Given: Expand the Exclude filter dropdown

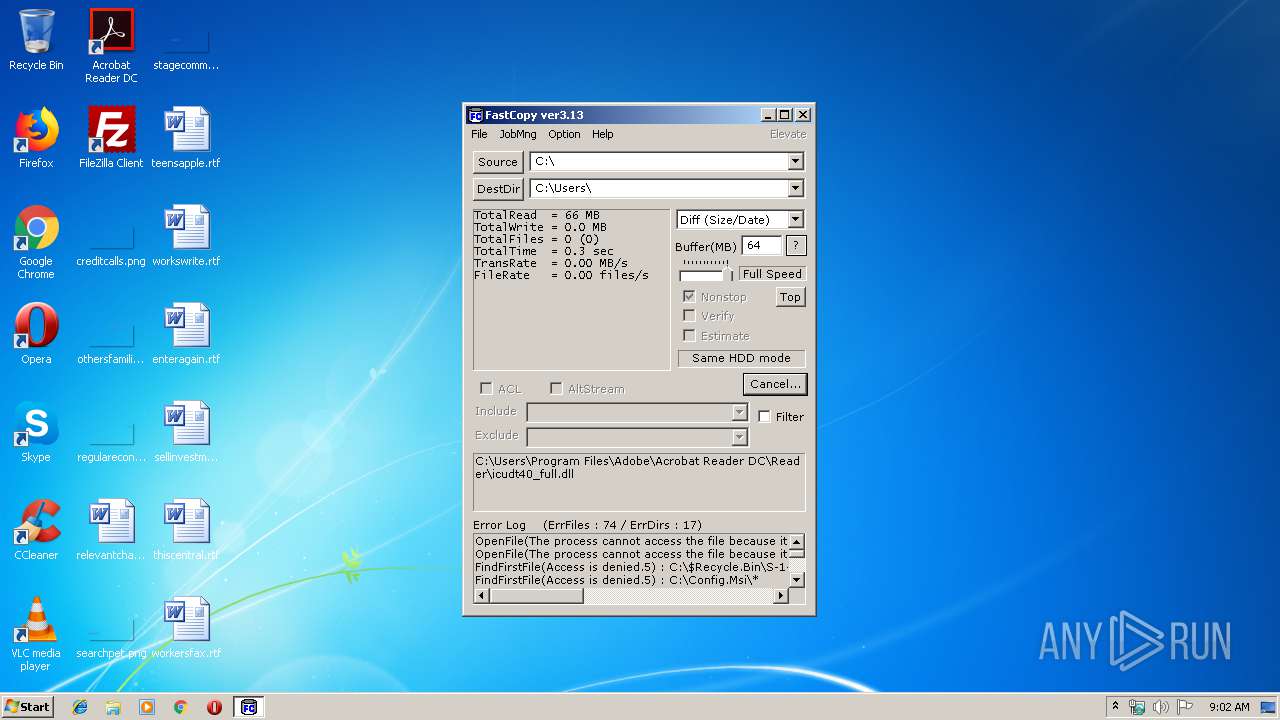Looking at the screenshot, I should (x=739, y=436).
